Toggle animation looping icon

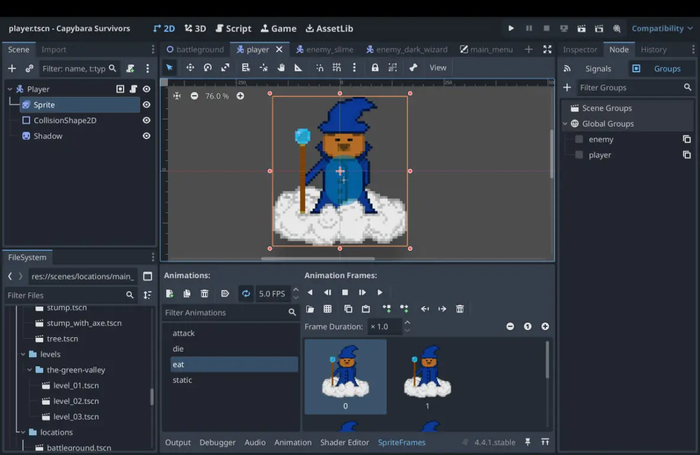(246, 293)
